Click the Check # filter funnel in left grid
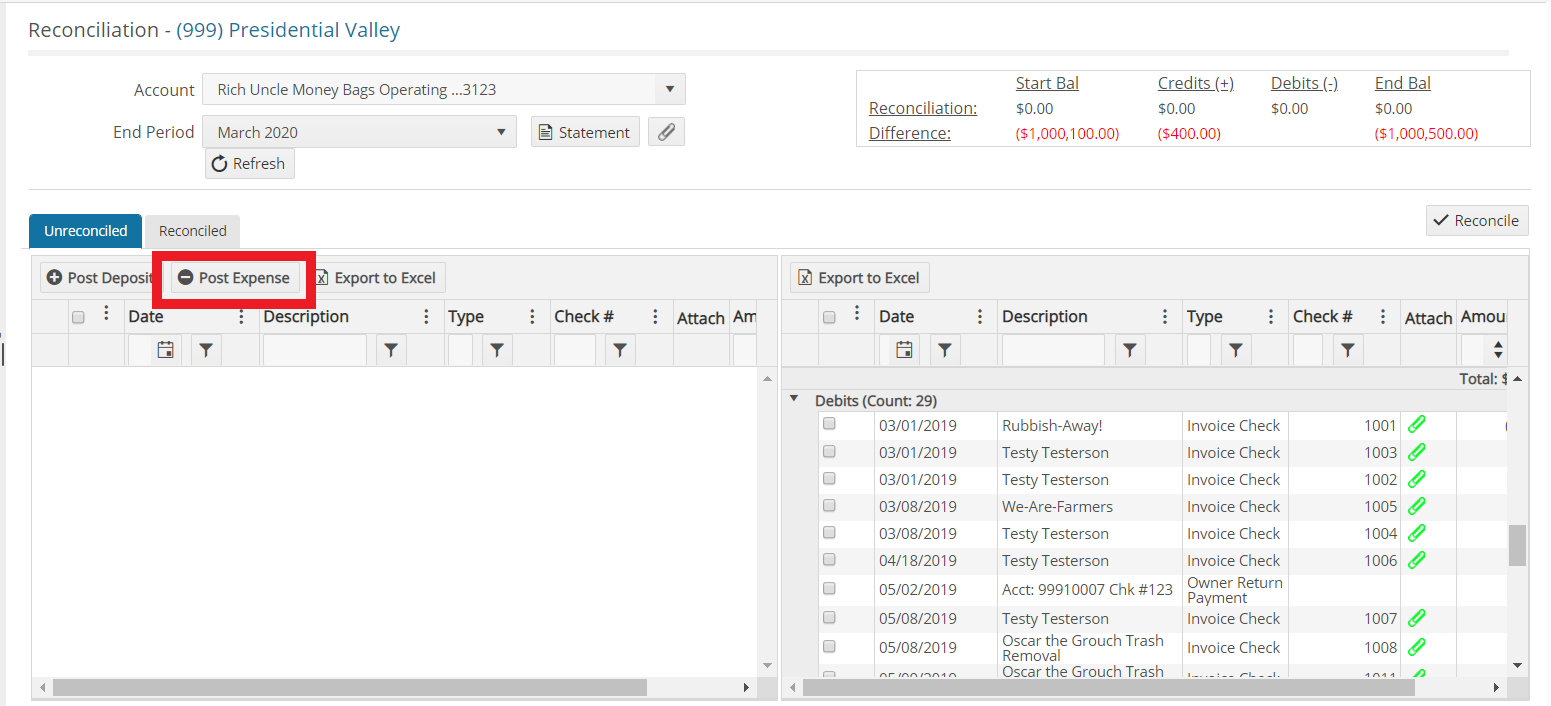1551x706 pixels. click(620, 350)
